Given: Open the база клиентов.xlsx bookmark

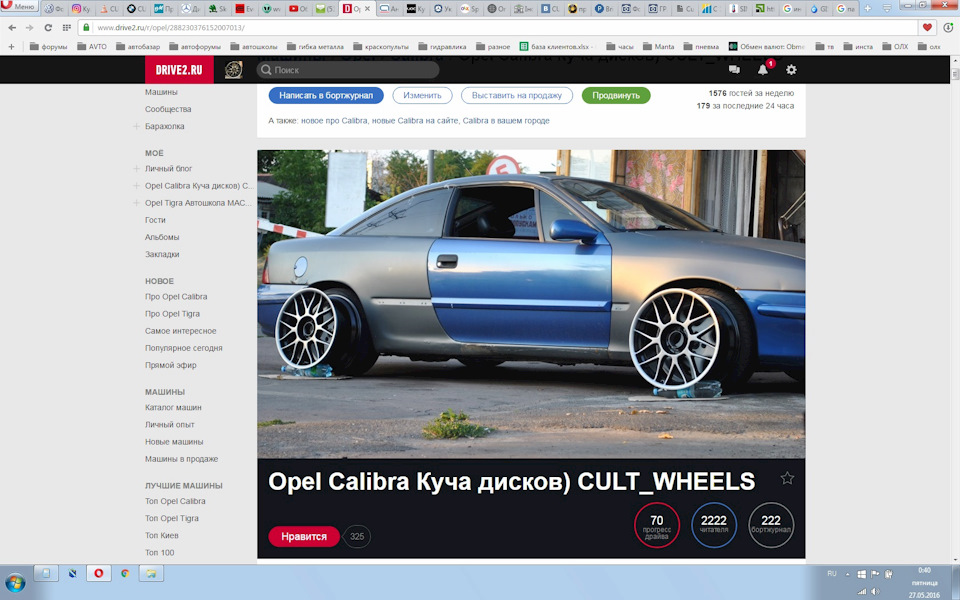Looking at the screenshot, I should point(555,47).
